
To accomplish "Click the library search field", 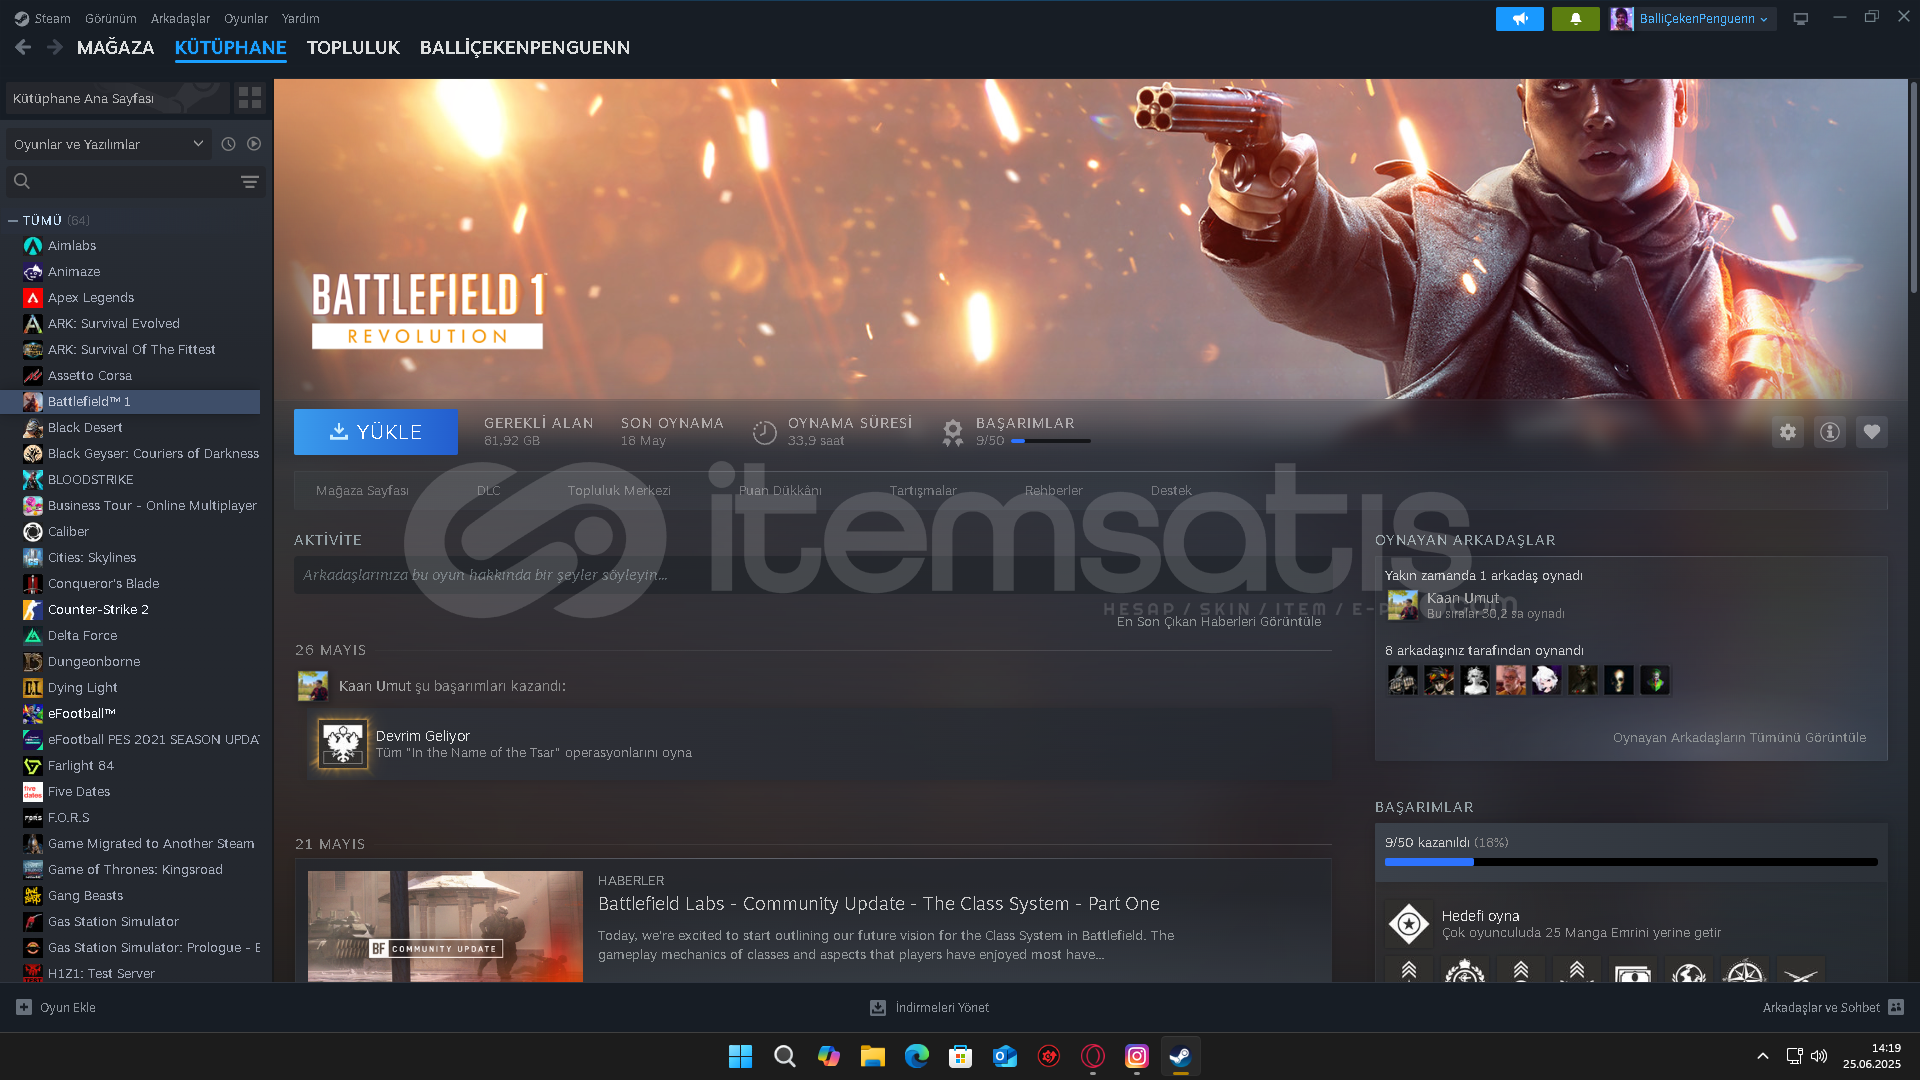I will click(x=134, y=182).
